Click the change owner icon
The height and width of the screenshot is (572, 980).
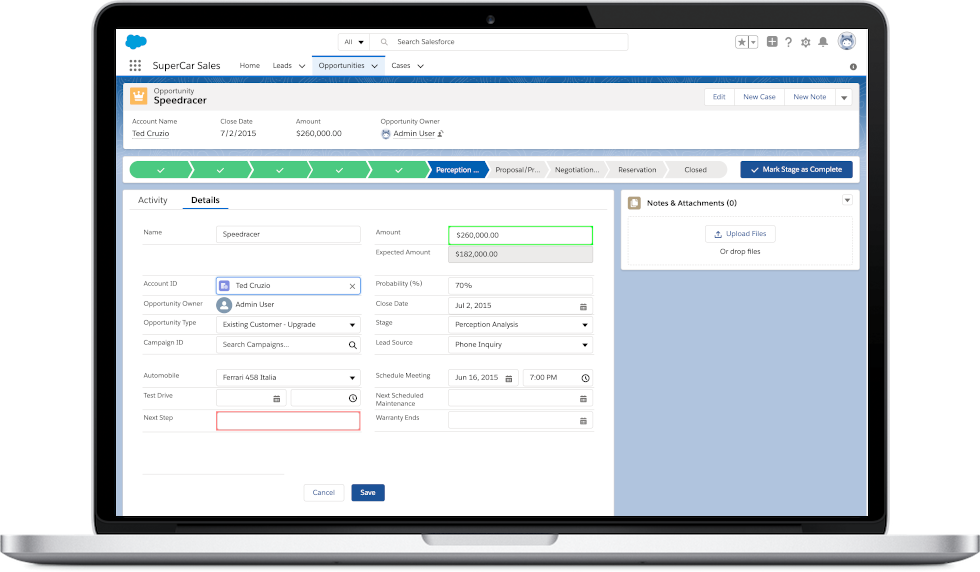(x=440, y=133)
